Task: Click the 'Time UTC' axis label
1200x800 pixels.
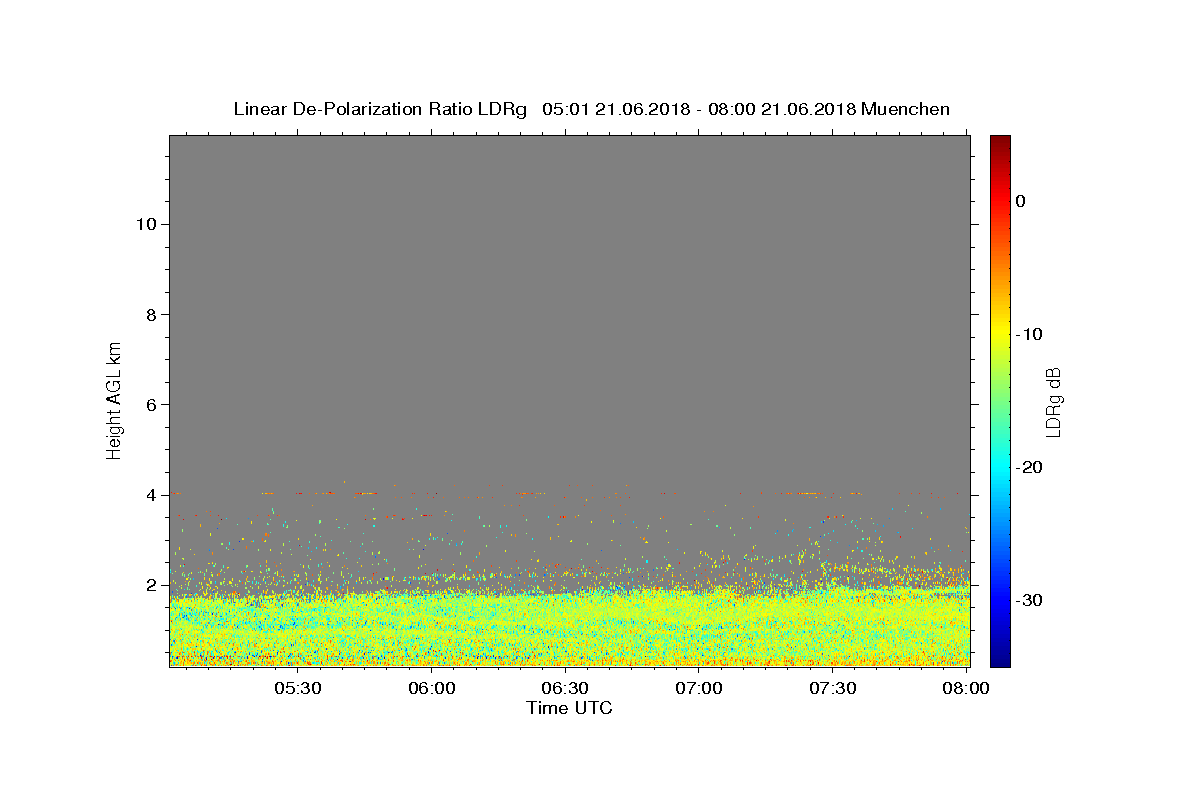Action: [x=569, y=708]
